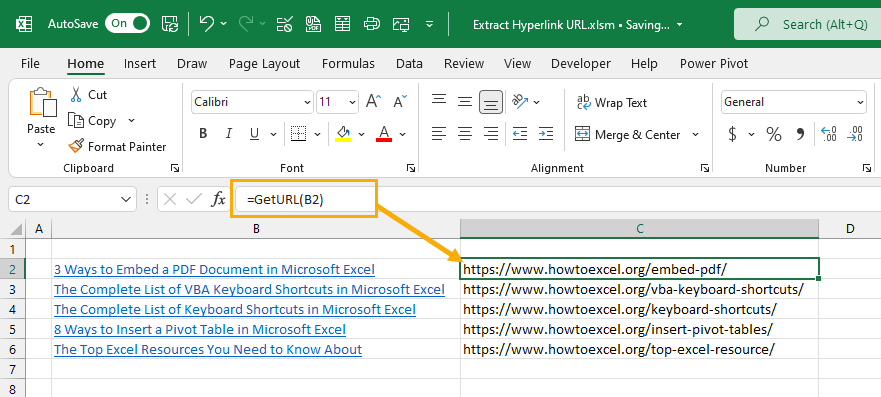Click the Orientation text angle icon
The image size is (881, 397).
[x=521, y=102]
